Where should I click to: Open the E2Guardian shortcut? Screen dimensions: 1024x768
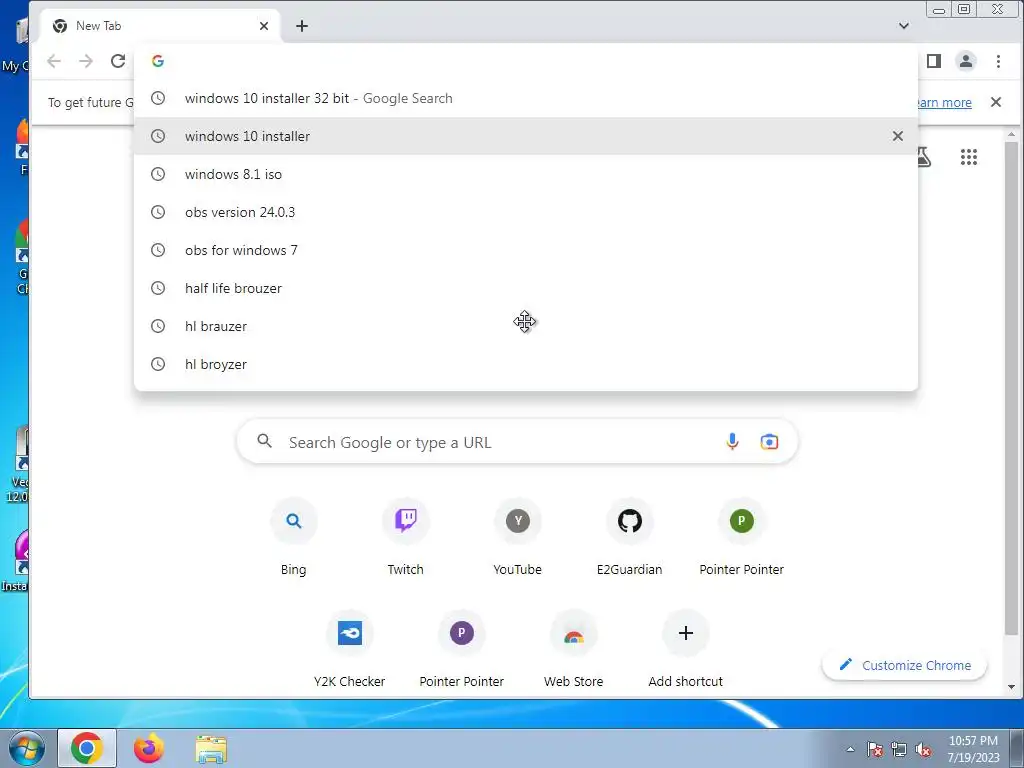point(630,538)
